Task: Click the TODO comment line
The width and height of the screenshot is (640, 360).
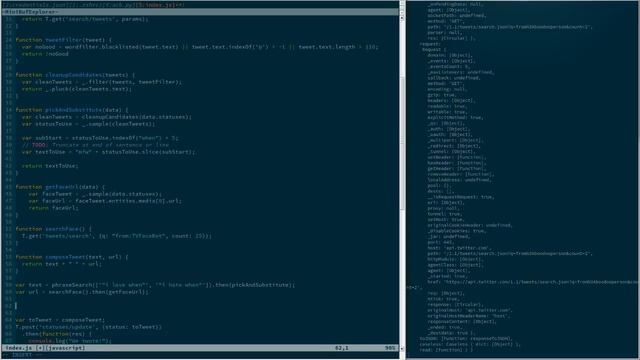Action: (x=95, y=145)
